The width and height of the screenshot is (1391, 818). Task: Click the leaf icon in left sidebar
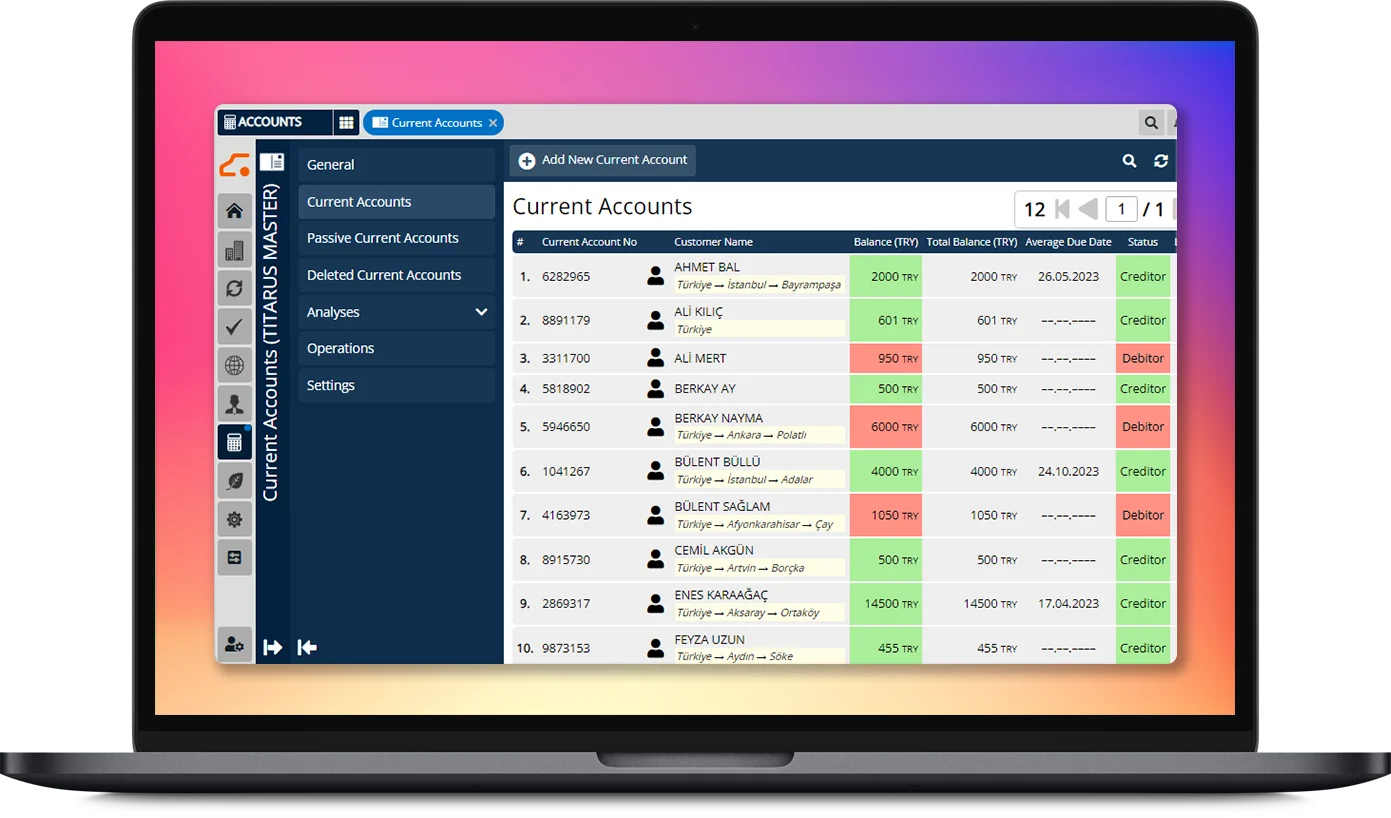point(234,481)
